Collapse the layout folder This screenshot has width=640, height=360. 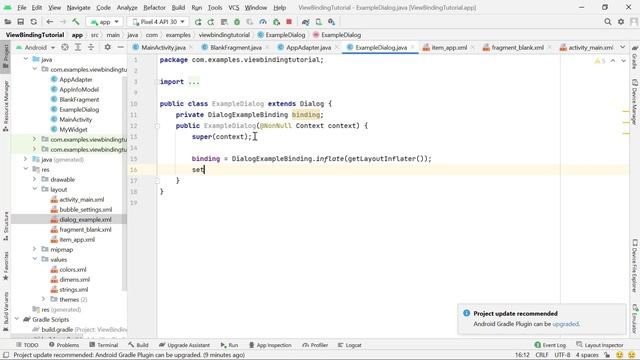pyautogui.click(x=35, y=189)
